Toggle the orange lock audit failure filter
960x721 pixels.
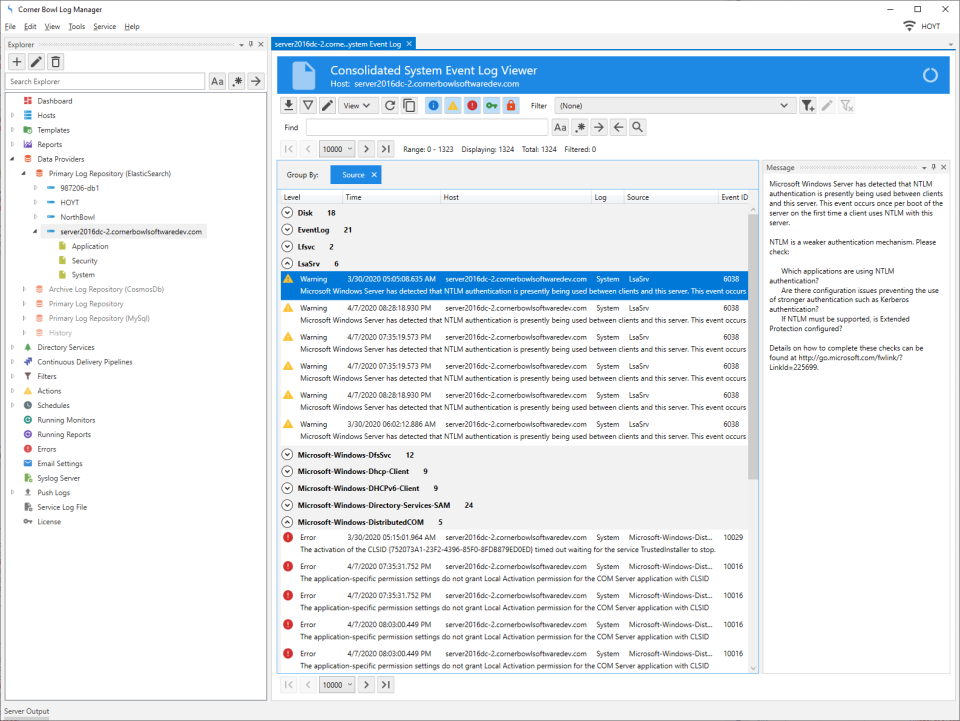[511, 105]
